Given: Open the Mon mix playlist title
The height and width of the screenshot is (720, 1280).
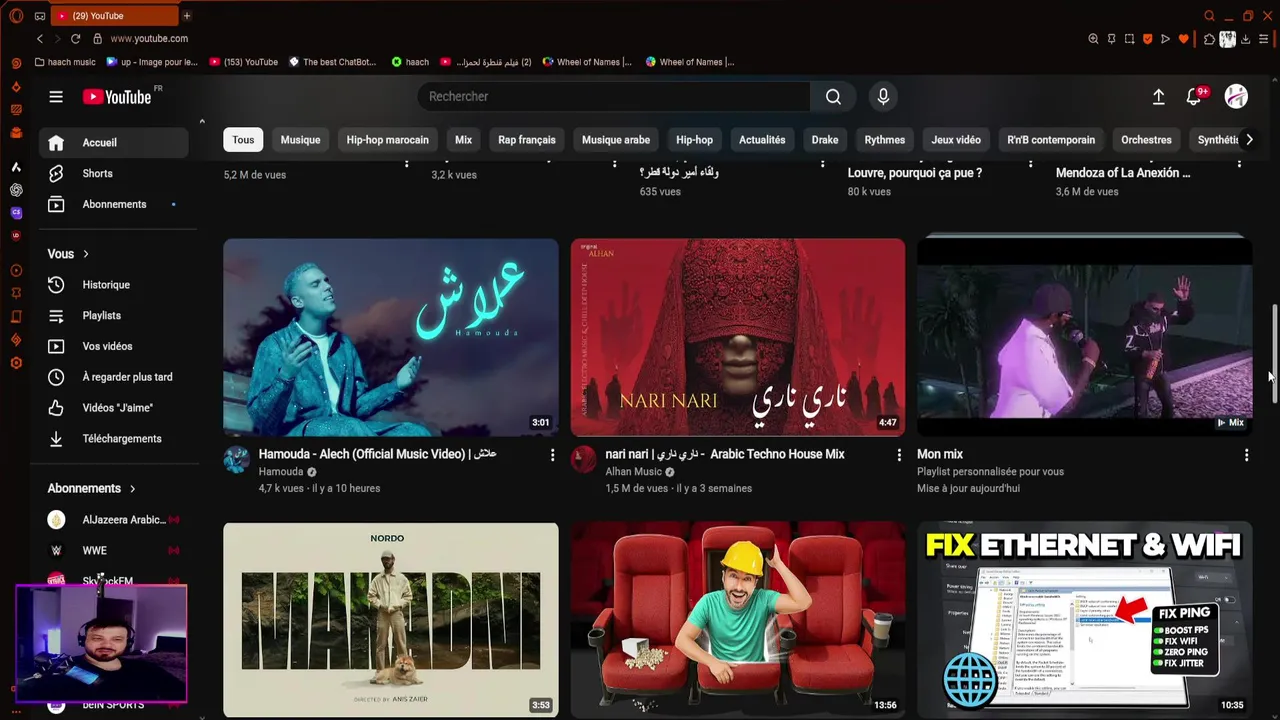Looking at the screenshot, I should pos(940,454).
